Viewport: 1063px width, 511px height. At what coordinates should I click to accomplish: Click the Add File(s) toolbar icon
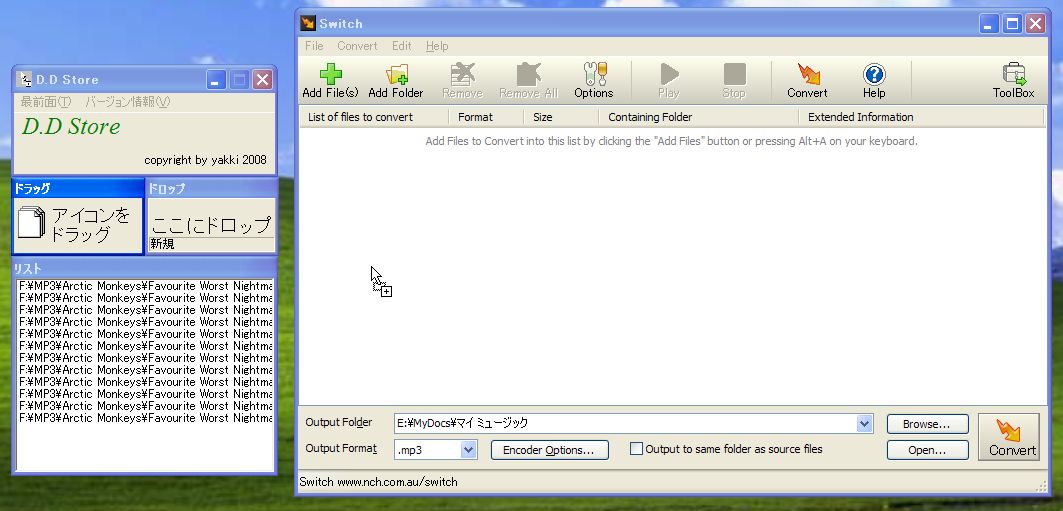[330, 81]
